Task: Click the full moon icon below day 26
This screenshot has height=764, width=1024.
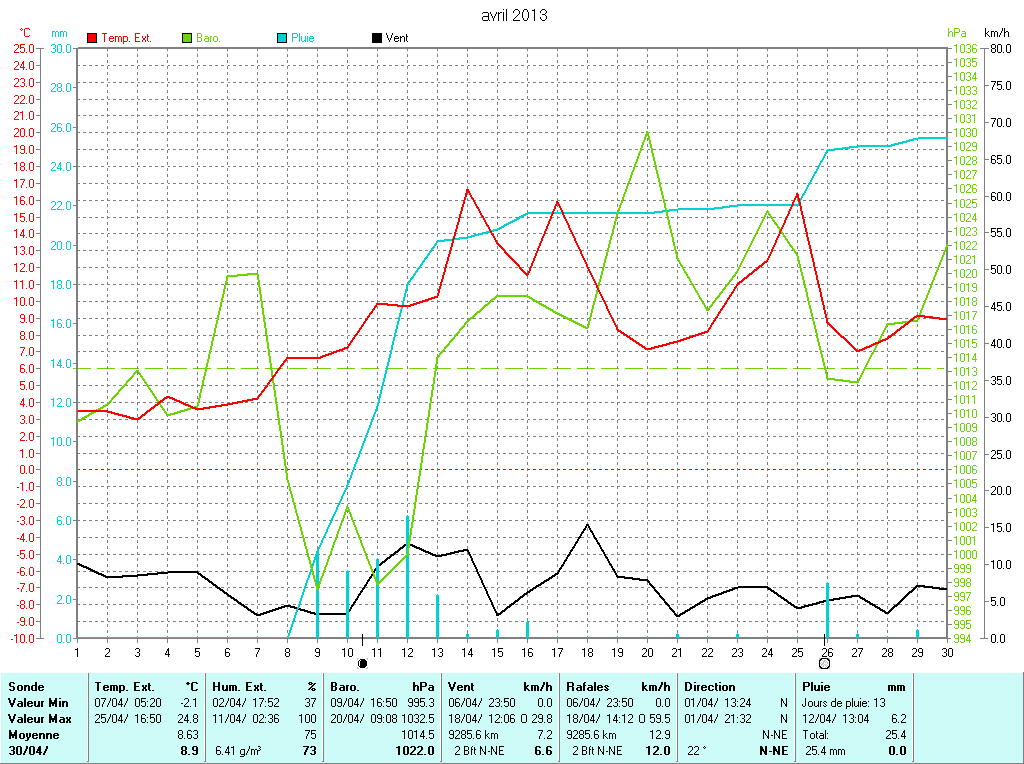Action: click(x=825, y=663)
